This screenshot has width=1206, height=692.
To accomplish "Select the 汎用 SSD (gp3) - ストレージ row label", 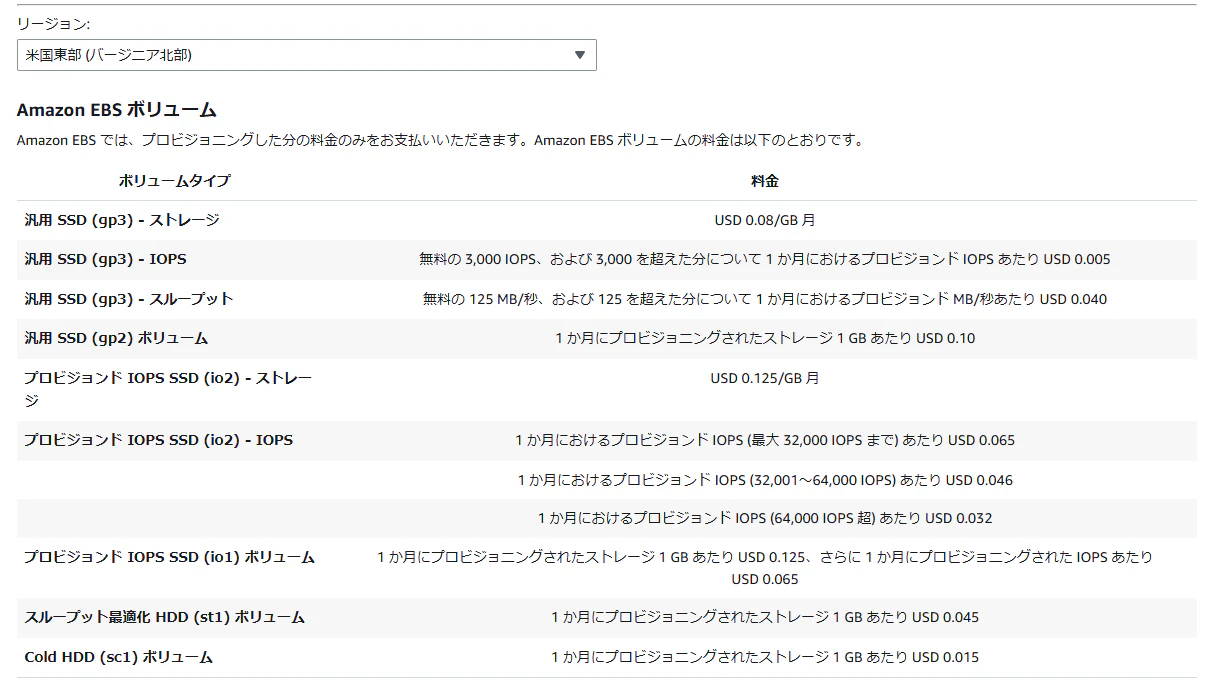I will pos(122,220).
